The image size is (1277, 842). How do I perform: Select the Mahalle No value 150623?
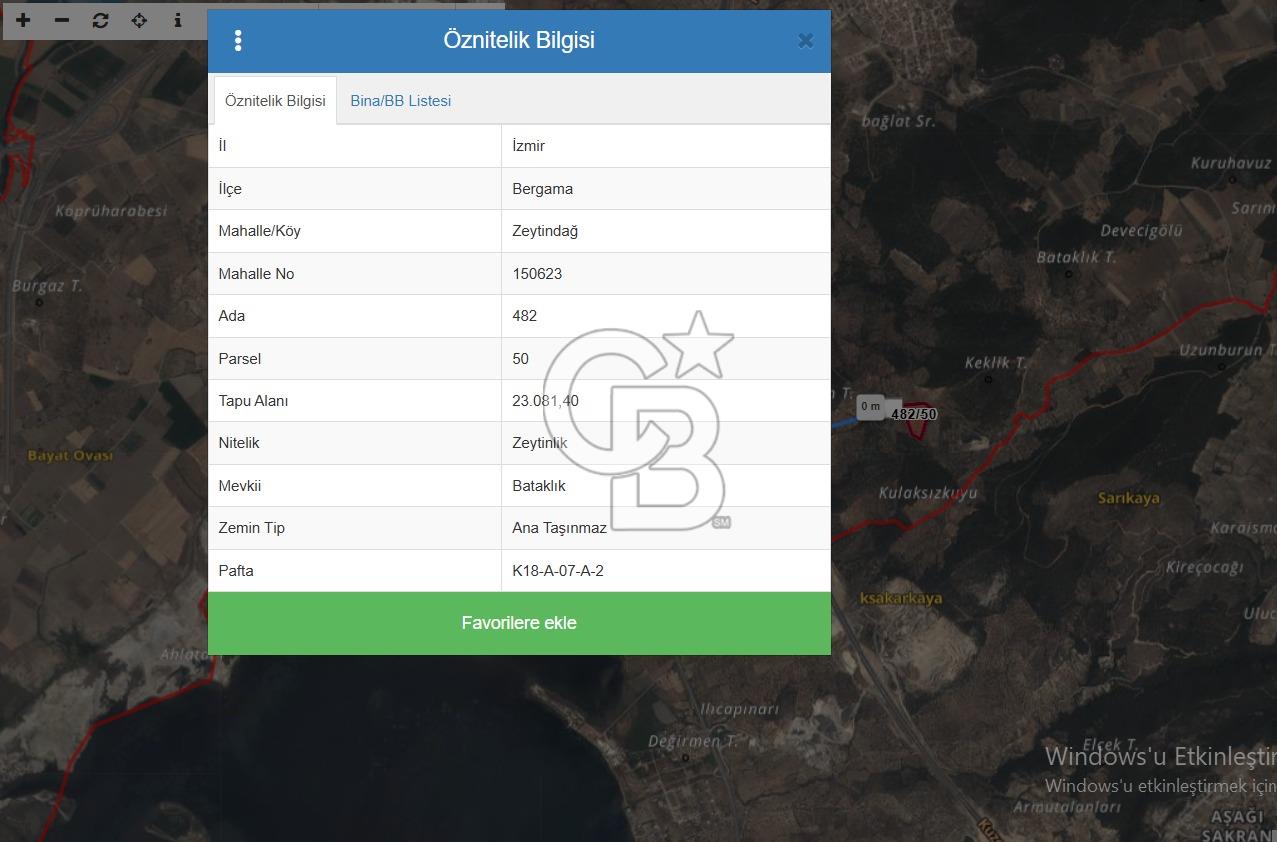[537, 274]
